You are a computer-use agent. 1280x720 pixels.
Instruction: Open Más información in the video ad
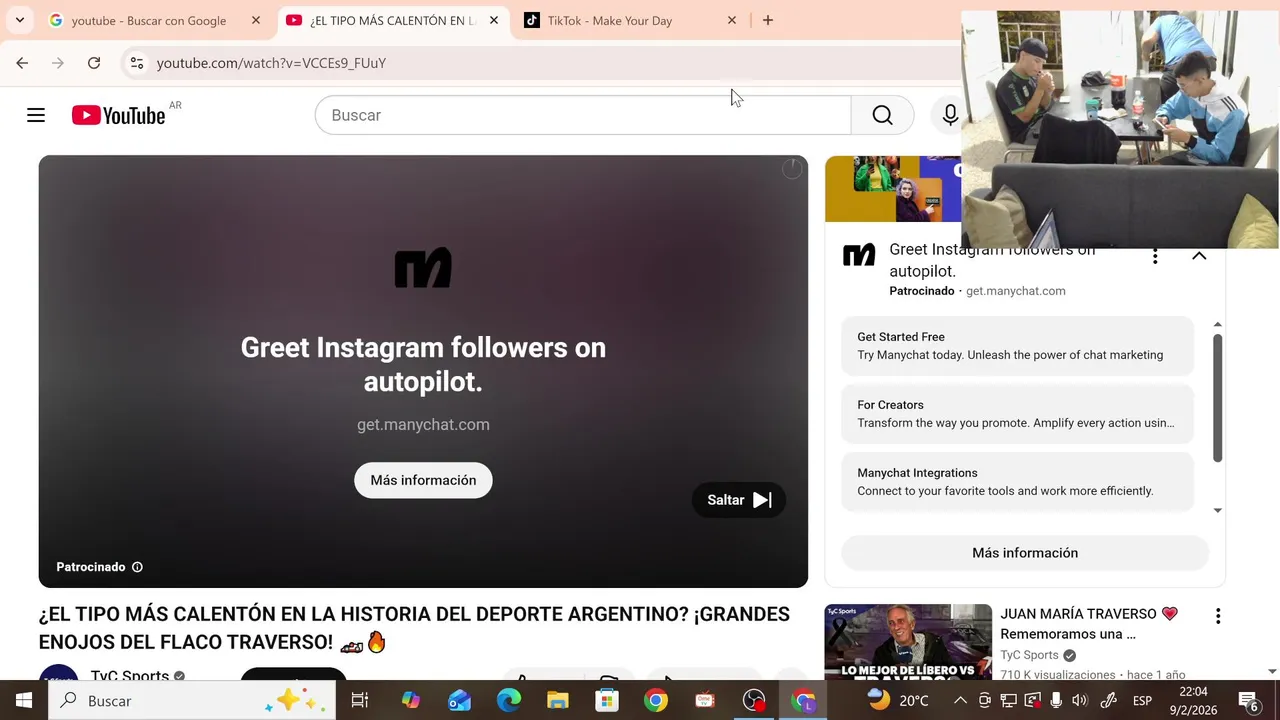coord(423,480)
